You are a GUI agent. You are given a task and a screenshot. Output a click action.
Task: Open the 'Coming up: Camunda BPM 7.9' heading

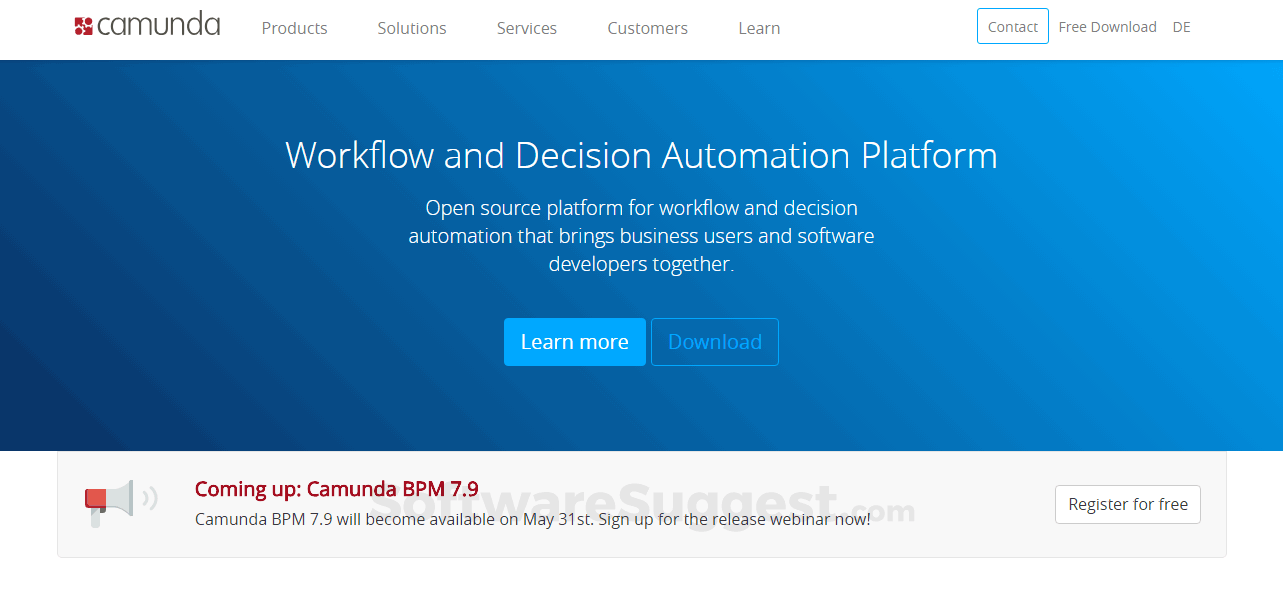336,489
